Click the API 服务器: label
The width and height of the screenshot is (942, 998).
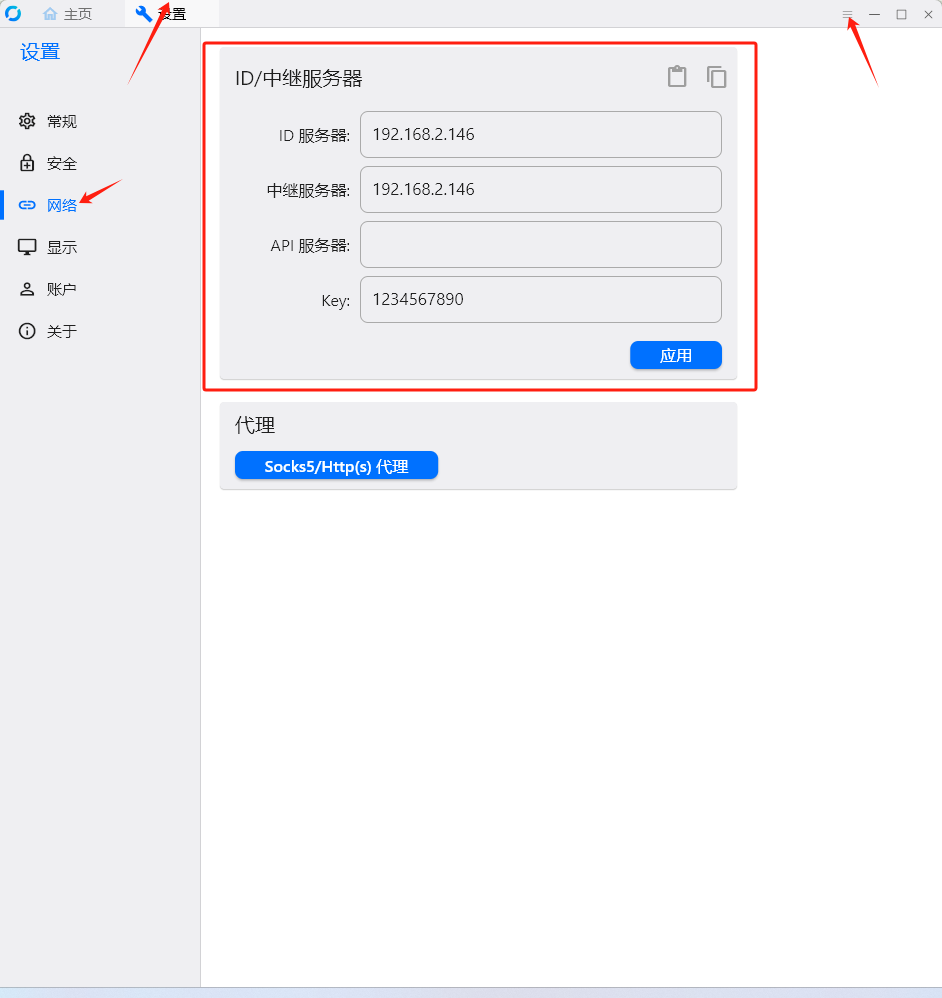[x=310, y=246]
